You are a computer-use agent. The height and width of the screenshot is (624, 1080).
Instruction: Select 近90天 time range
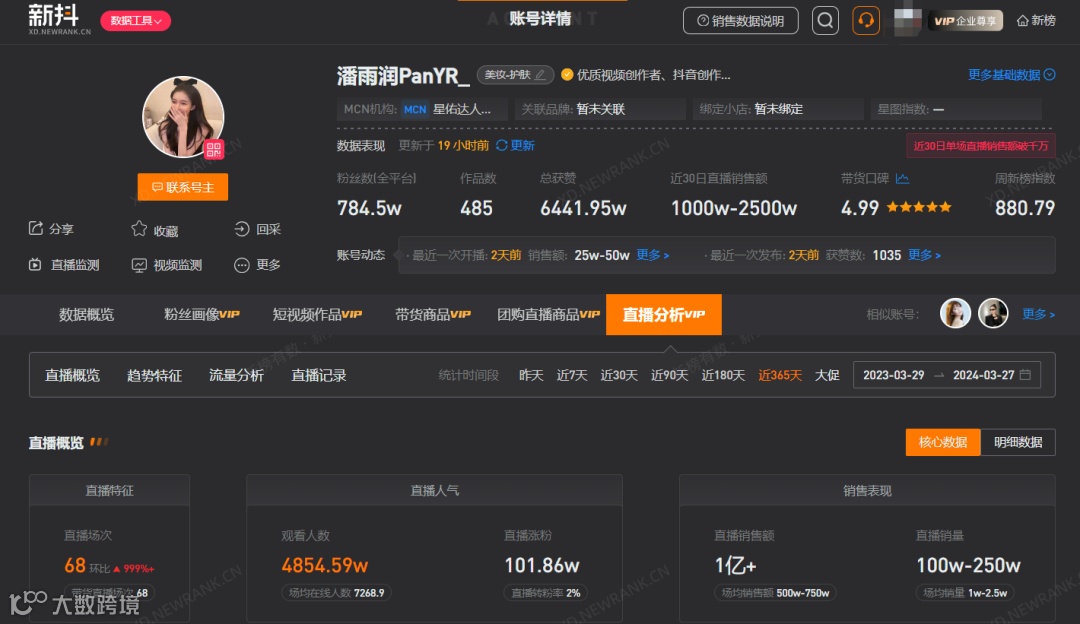coord(669,375)
